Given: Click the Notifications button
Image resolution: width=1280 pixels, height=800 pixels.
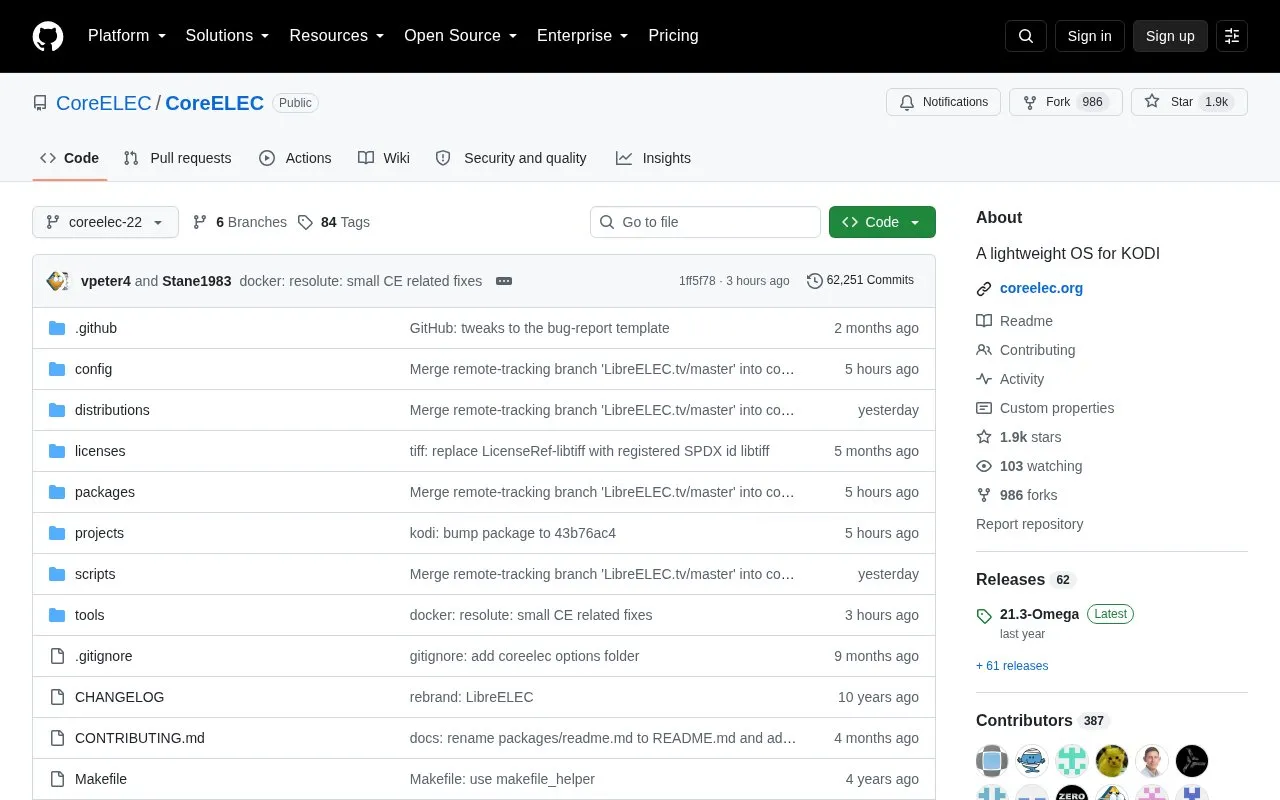Looking at the screenshot, I should pyautogui.click(x=943, y=102).
